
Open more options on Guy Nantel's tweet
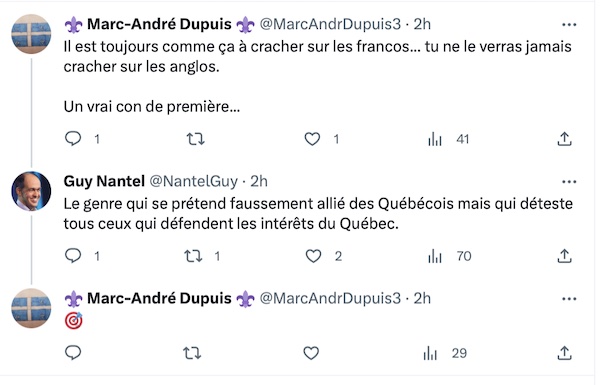click(569, 182)
